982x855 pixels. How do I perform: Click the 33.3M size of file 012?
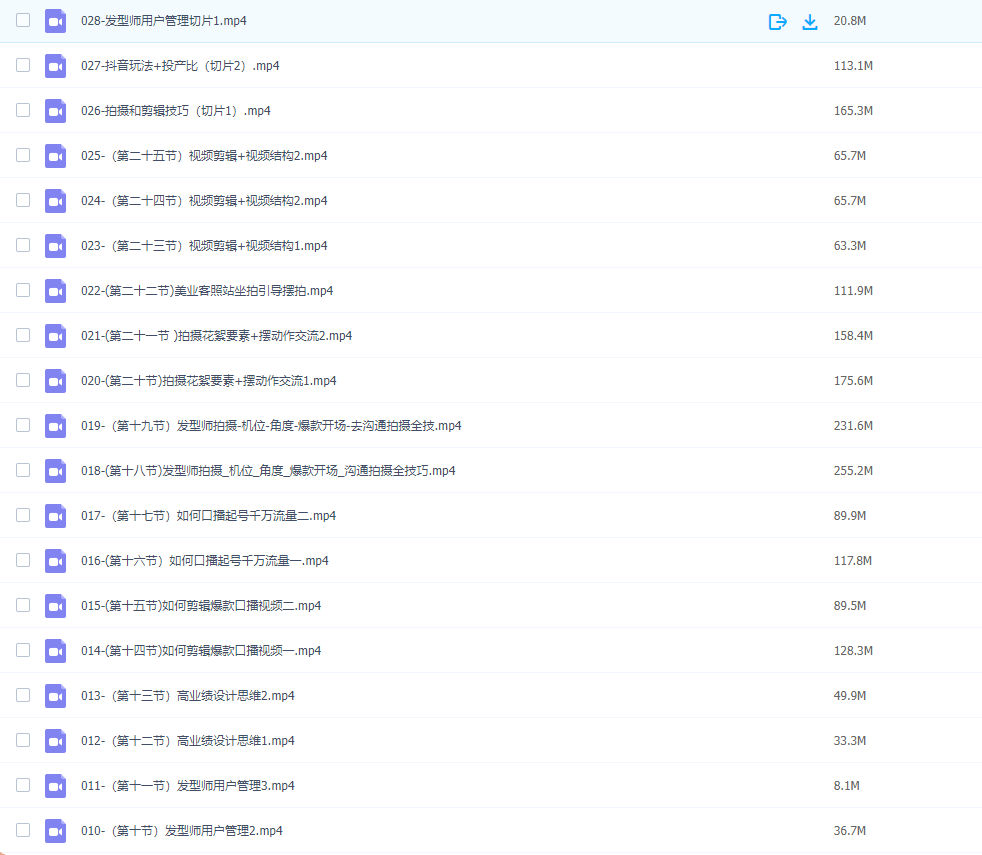[849, 741]
